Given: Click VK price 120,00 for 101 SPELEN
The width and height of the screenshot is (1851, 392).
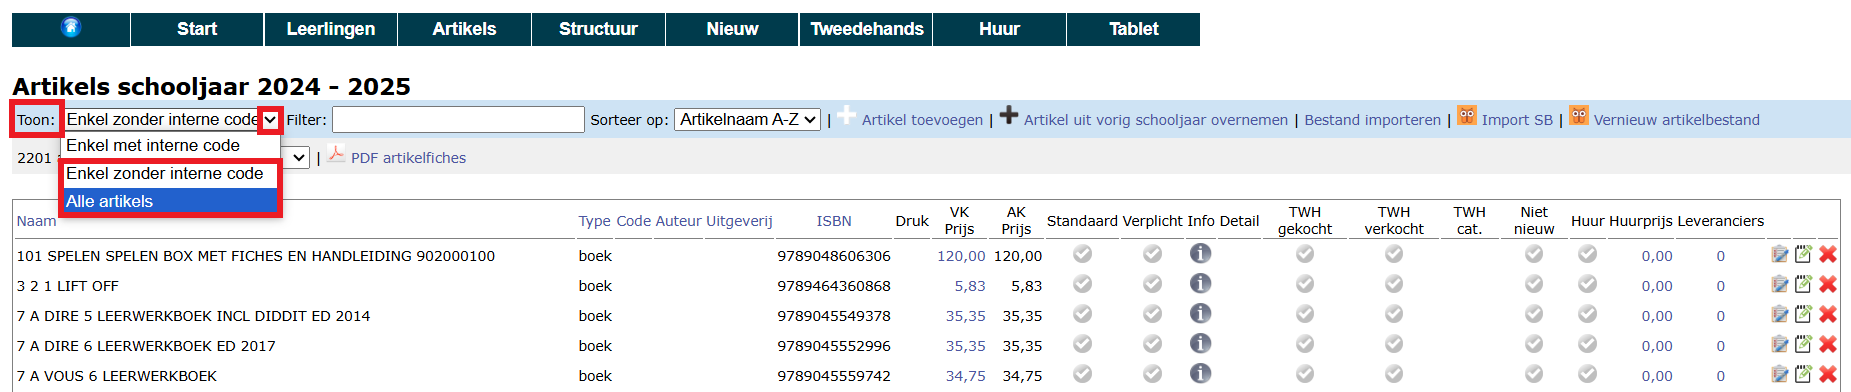Looking at the screenshot, I should pos(961,256).
